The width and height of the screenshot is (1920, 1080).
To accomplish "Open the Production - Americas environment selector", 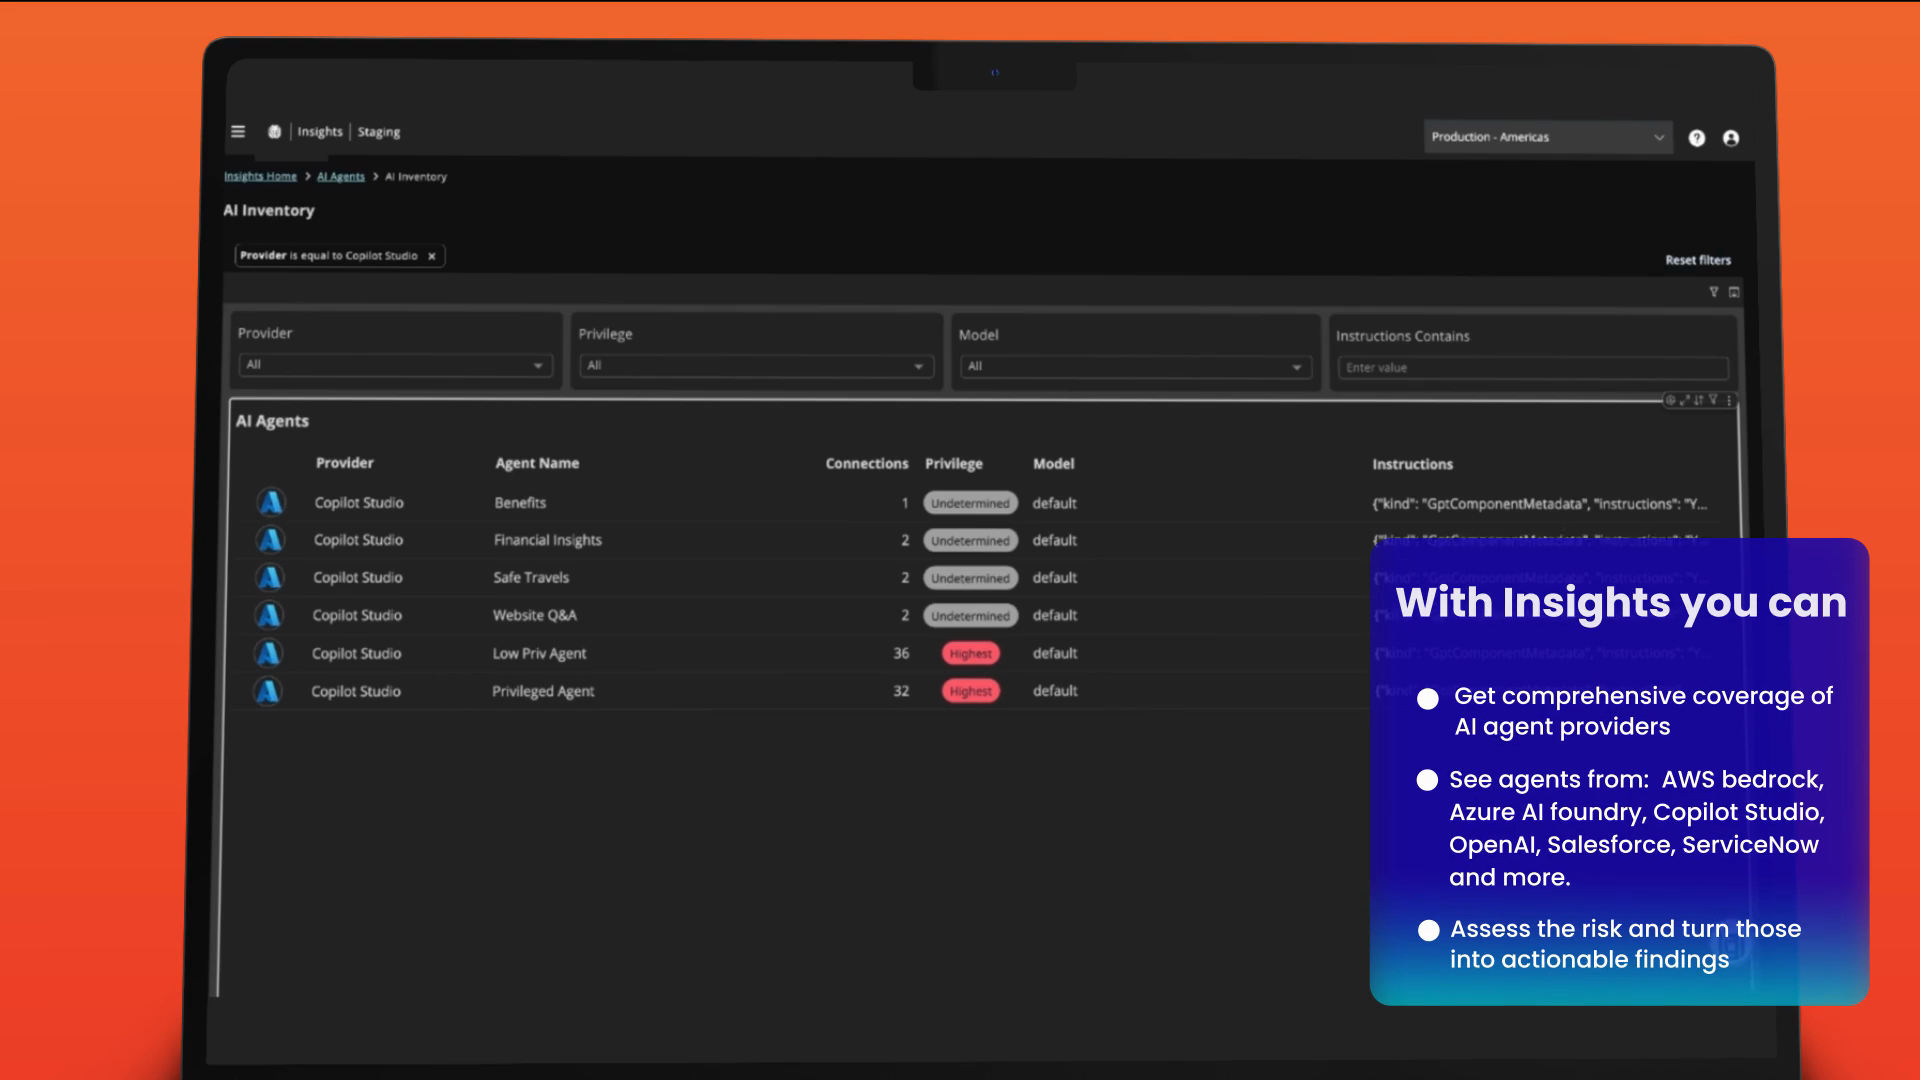I will tap(1548, 137).
